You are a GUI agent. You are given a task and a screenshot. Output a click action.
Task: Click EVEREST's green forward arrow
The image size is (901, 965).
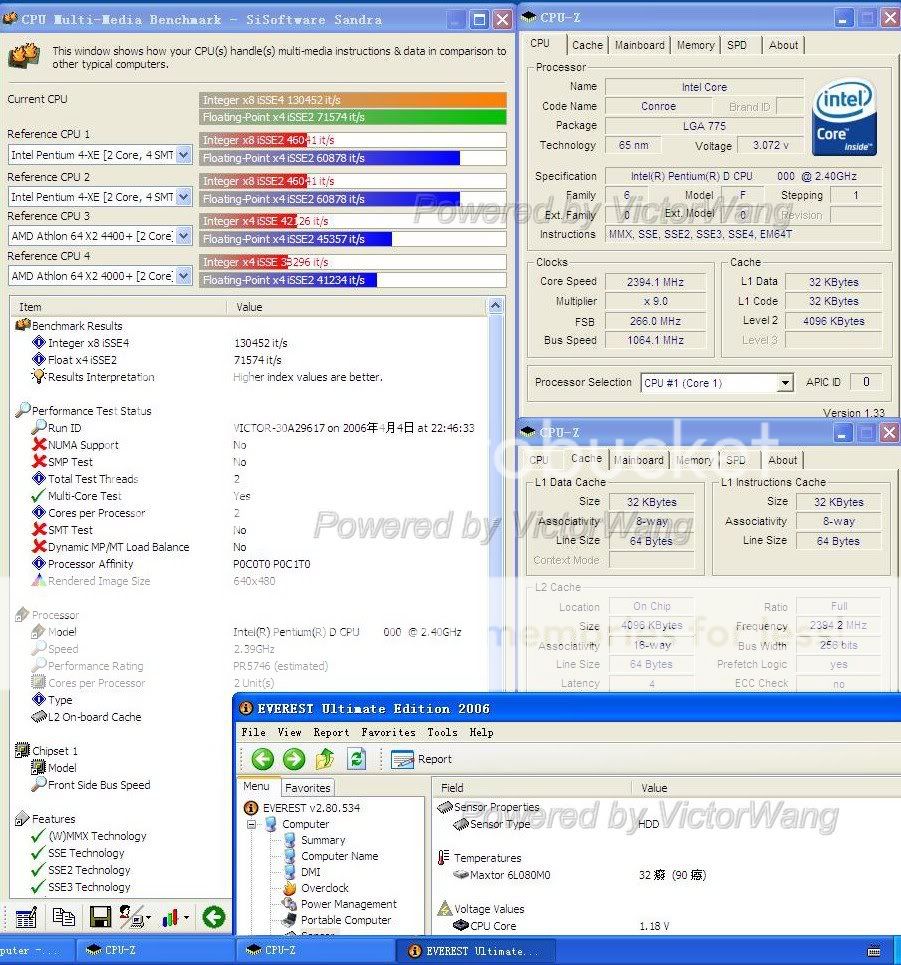(293, 759)
